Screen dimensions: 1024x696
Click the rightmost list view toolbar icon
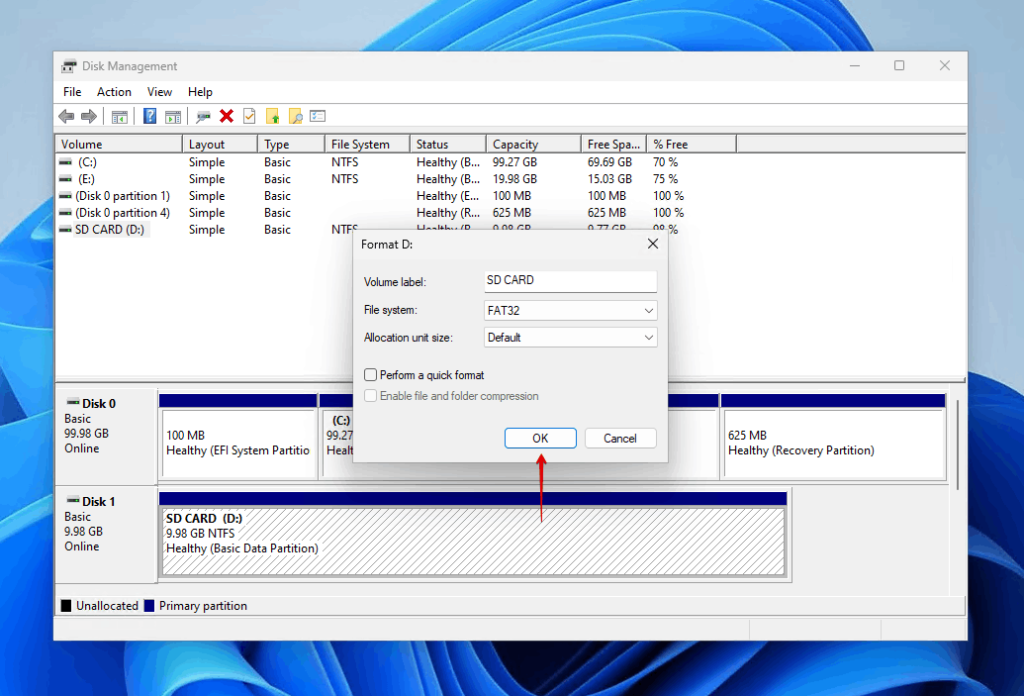pyautogui.click(x=318, y=116)
